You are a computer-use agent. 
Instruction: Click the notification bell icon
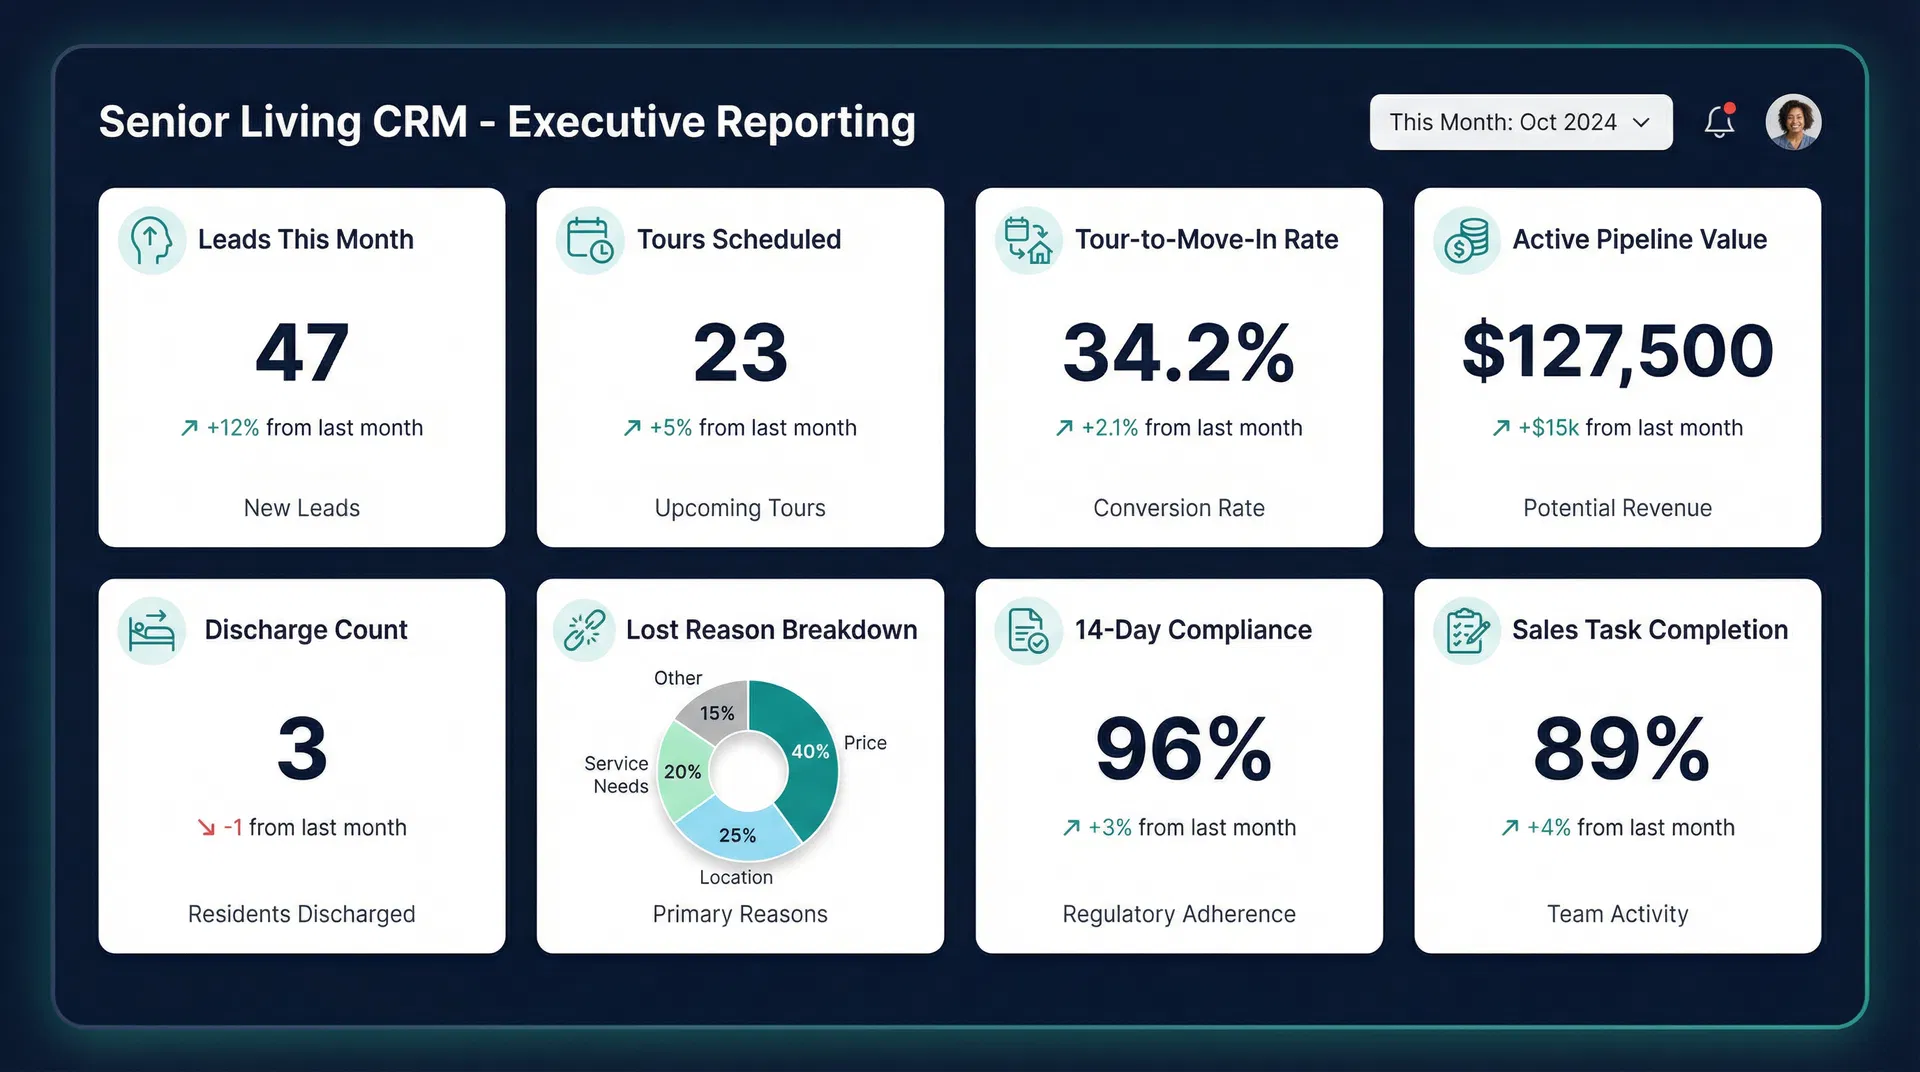1720,121
